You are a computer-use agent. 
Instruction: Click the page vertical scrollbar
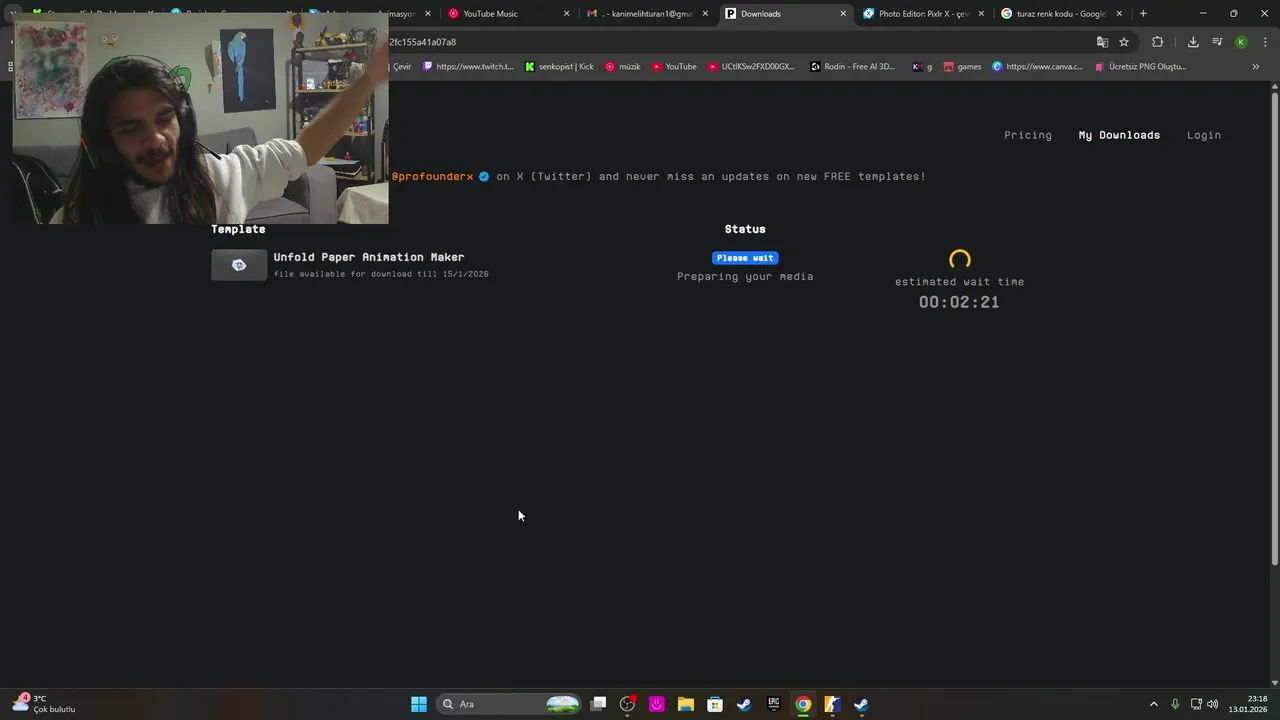point(1275,328)
